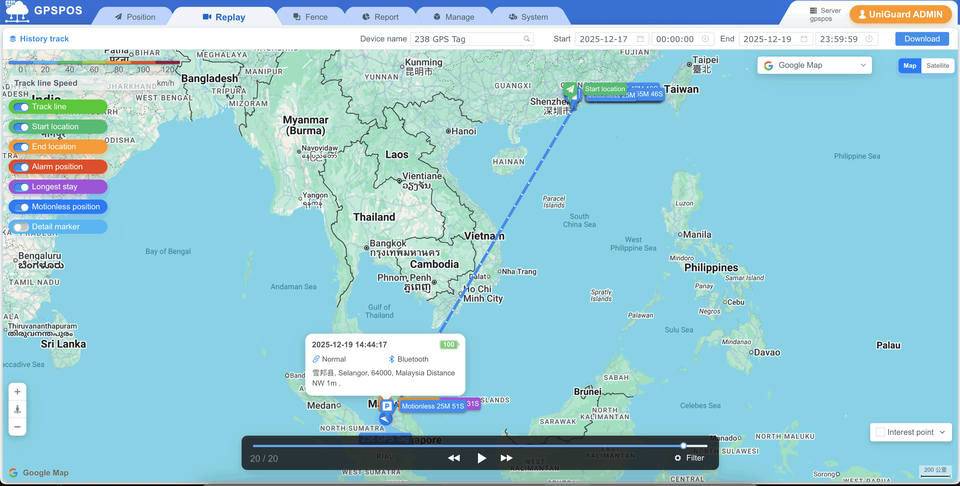This screenshot has height=486, width=960.
Task: Click the GPSPOS cloud logo
Action: (x=16, y=11)
